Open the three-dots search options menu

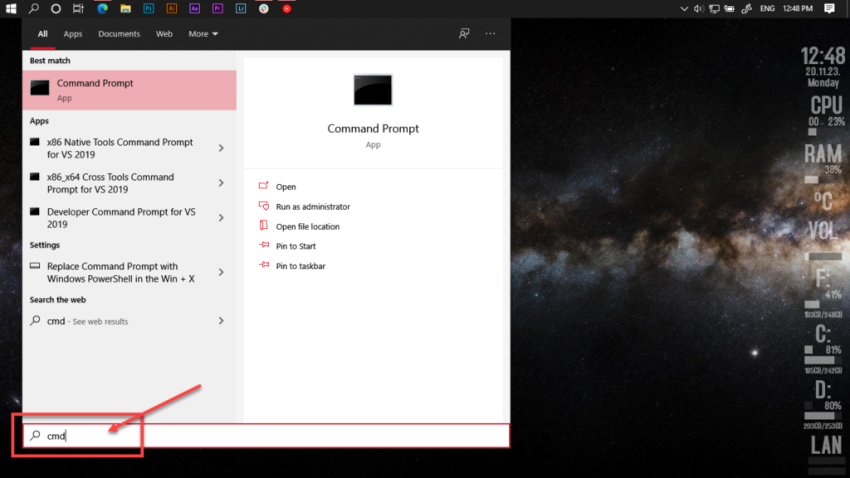[x=490, y=34]
